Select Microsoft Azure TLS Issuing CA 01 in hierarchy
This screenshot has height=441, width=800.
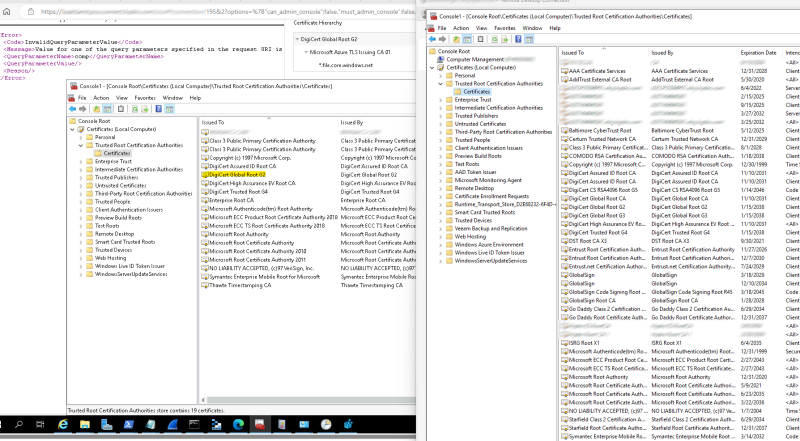tap(349, 52)
